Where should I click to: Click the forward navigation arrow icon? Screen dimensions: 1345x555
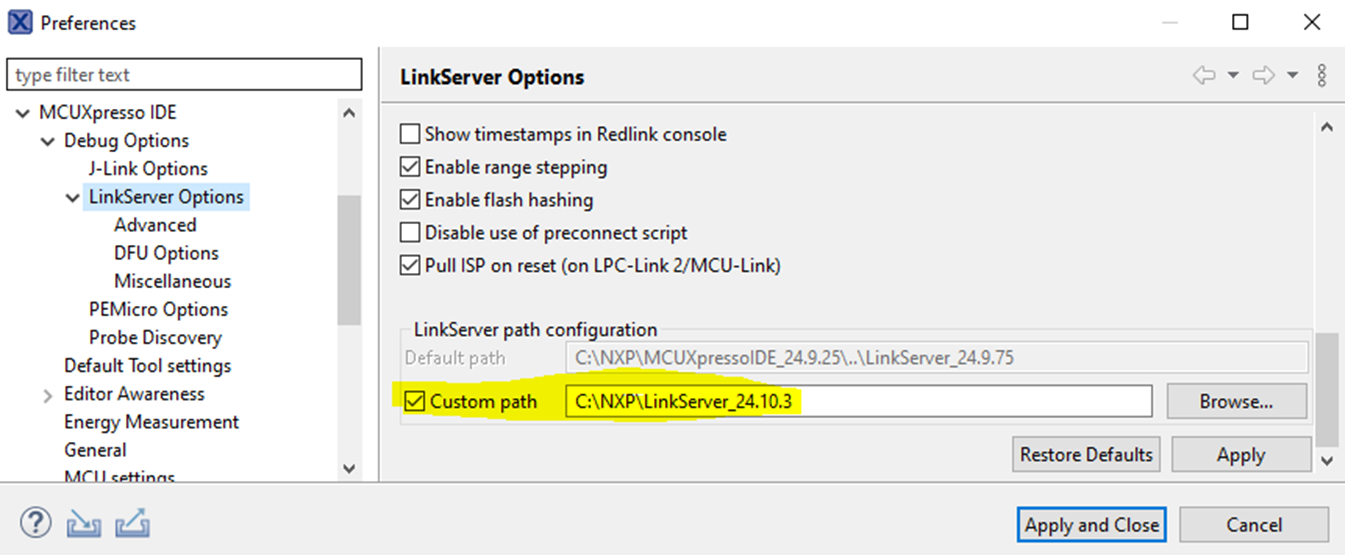click(1264, 76)
